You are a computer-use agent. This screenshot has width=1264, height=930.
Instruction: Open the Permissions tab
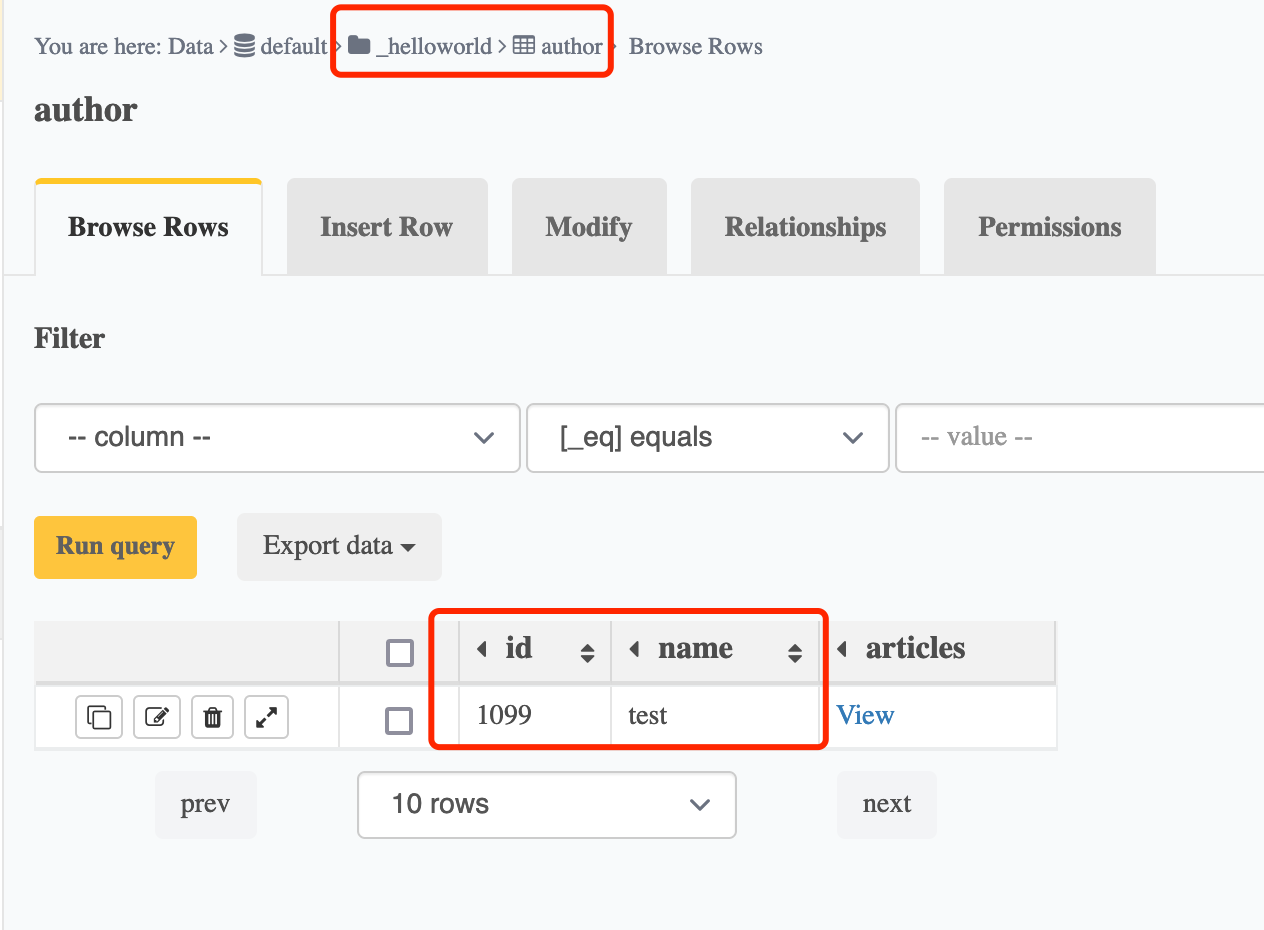(1049, 227)
